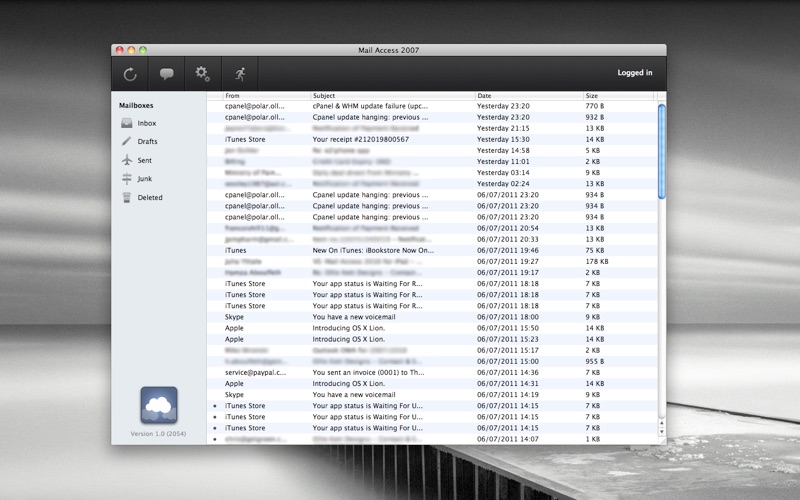Select the PayPal invoice (0001) email

(x=432, y=372)
